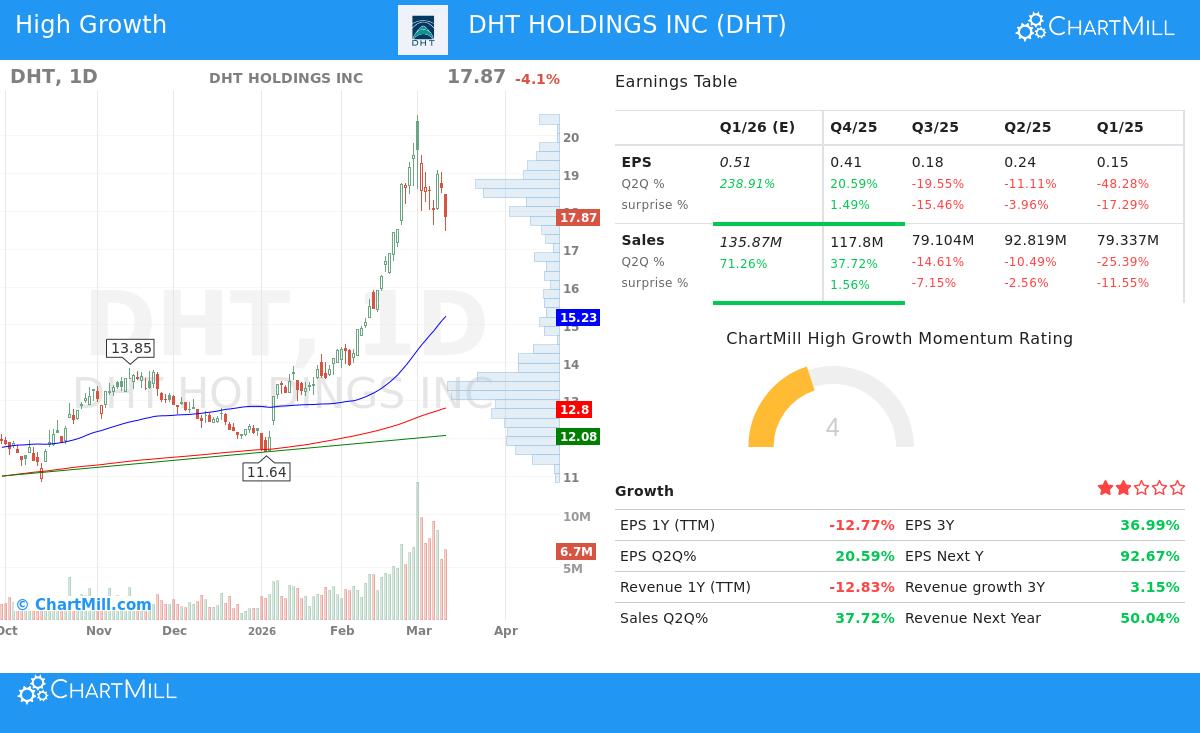Select the Q1/26 (E) column header

757,127
